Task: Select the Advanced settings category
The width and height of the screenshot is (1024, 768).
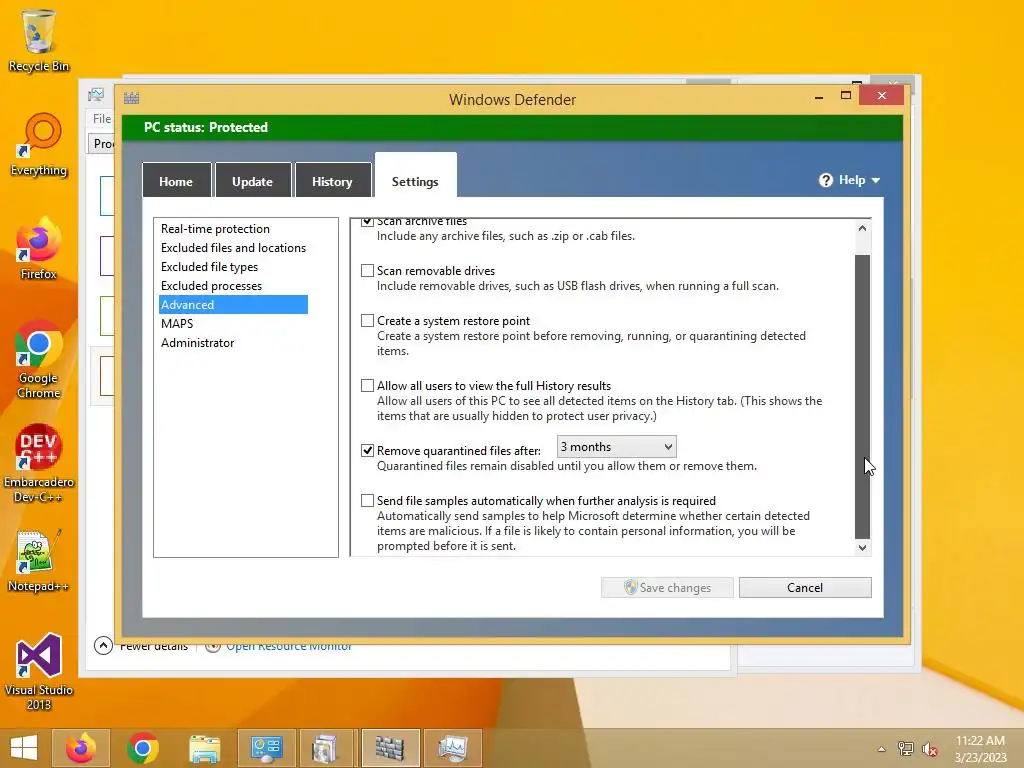Action: (233, 304)
